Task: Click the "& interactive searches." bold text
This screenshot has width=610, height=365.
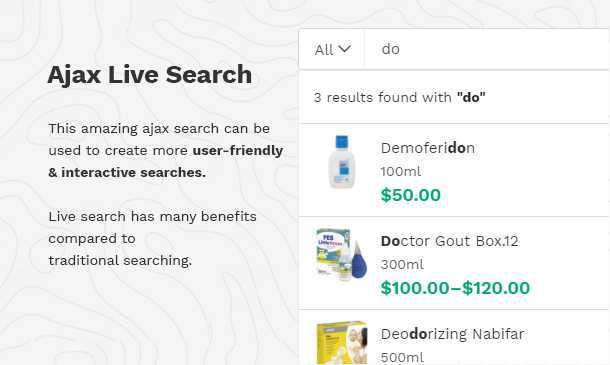Action: (x=127, y=172)
